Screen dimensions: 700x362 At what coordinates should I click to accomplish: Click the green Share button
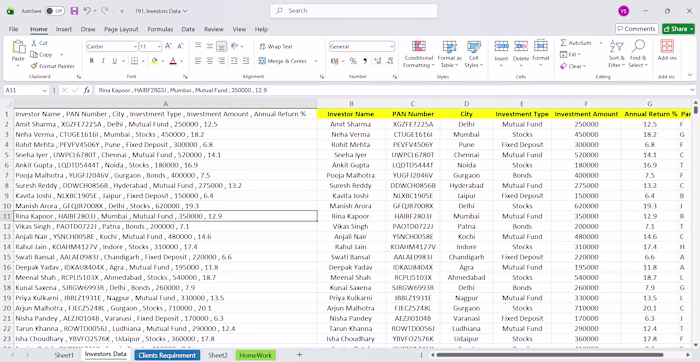(679, 29)
